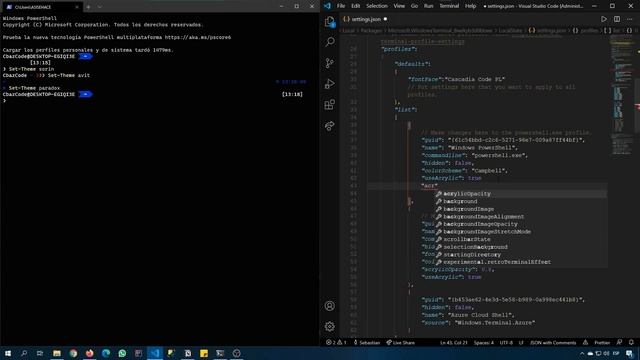Open Windows Terminal taskbar icon

(x=220, y=353)
